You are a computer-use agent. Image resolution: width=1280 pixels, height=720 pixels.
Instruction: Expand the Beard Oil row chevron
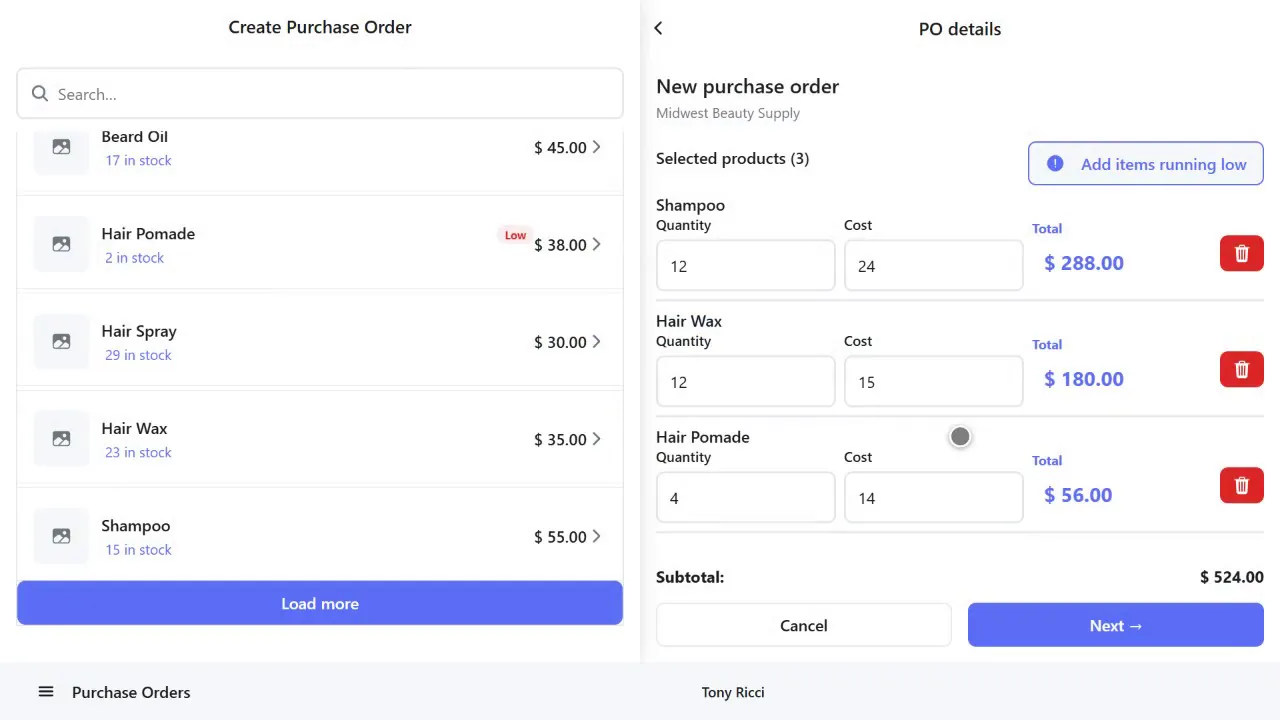coord(597,147)
